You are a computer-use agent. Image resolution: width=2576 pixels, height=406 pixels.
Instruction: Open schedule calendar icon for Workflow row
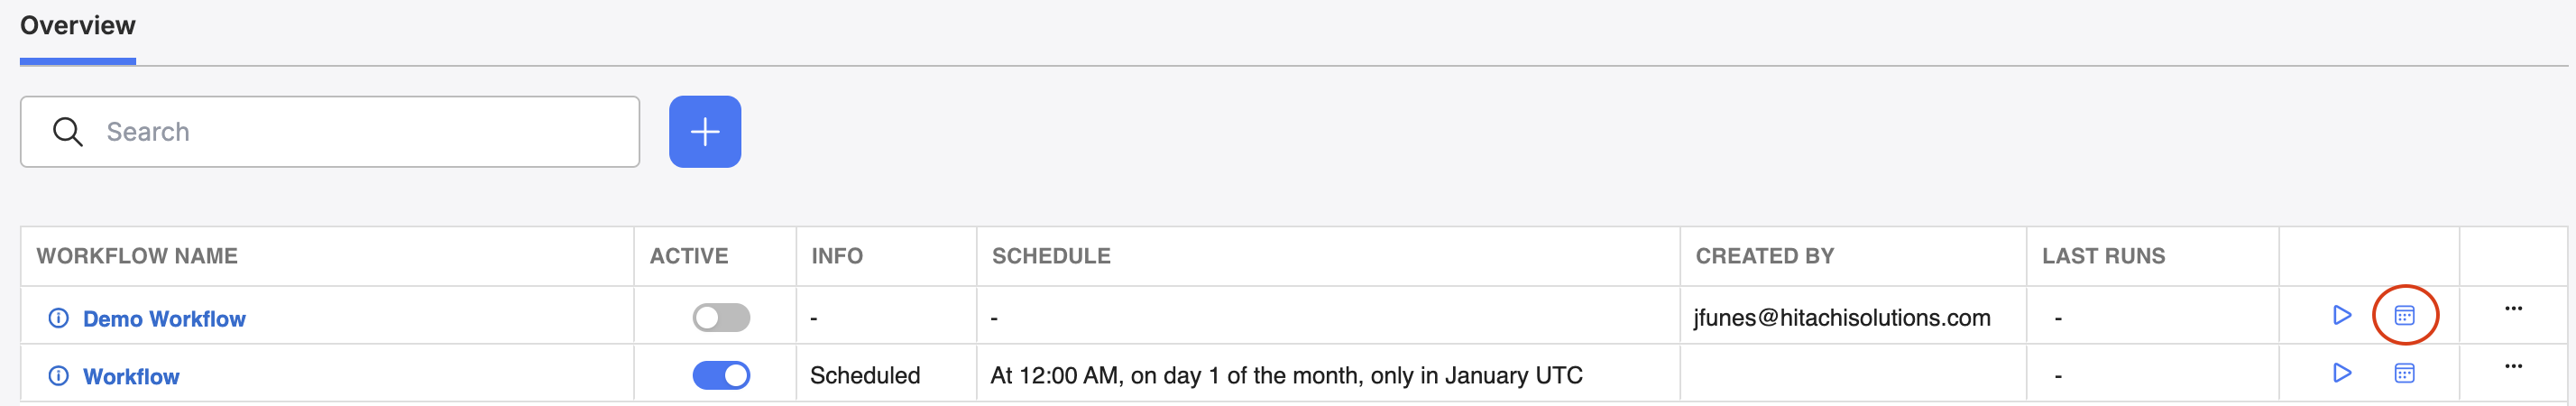[2404, 373]
